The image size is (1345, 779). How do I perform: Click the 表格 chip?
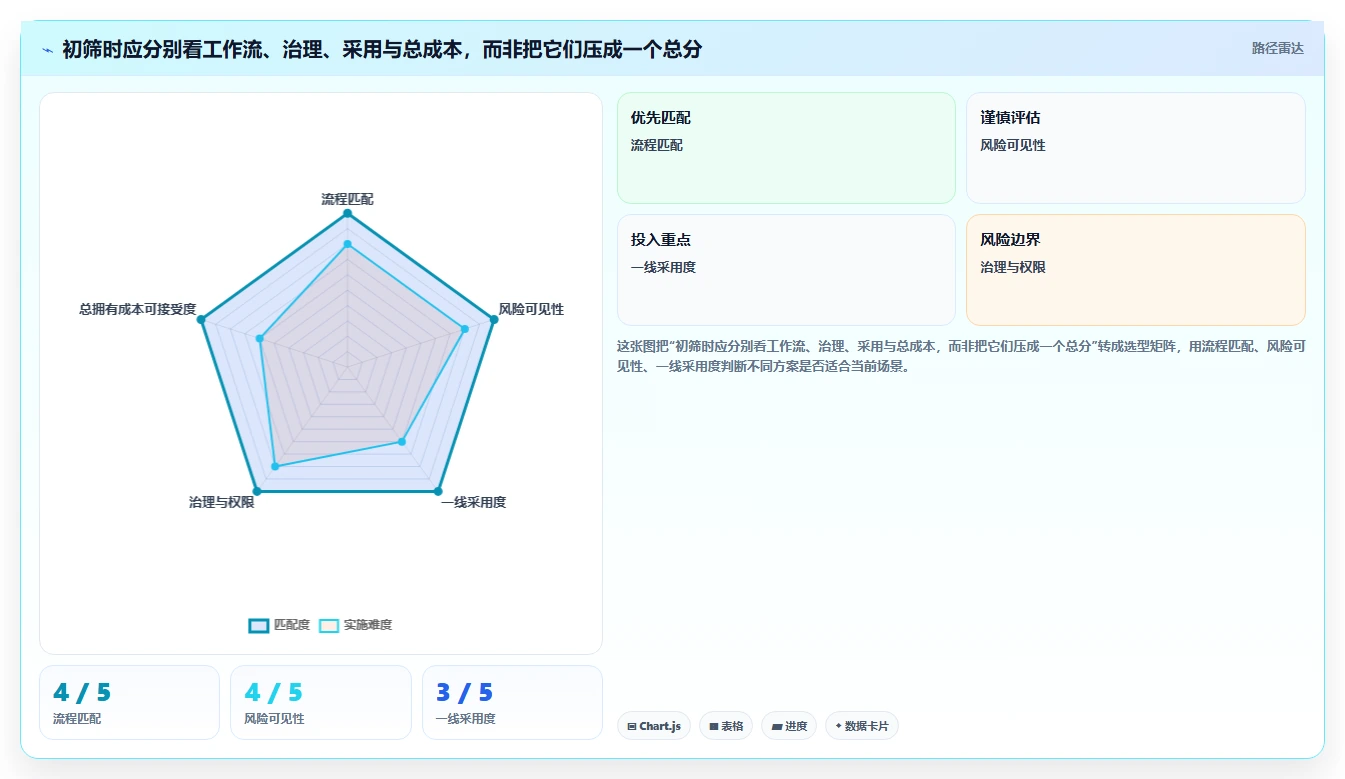pyautogui.click(x=727, y=726)
